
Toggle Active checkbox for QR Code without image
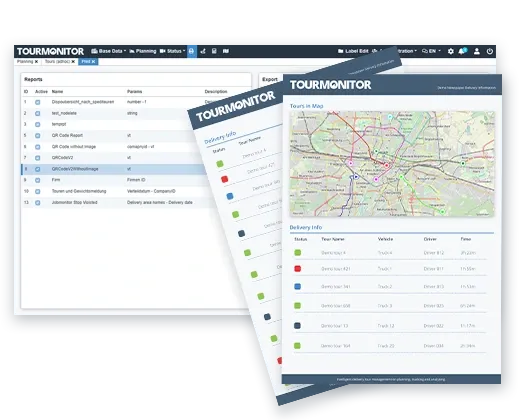[x=38, y=147]
